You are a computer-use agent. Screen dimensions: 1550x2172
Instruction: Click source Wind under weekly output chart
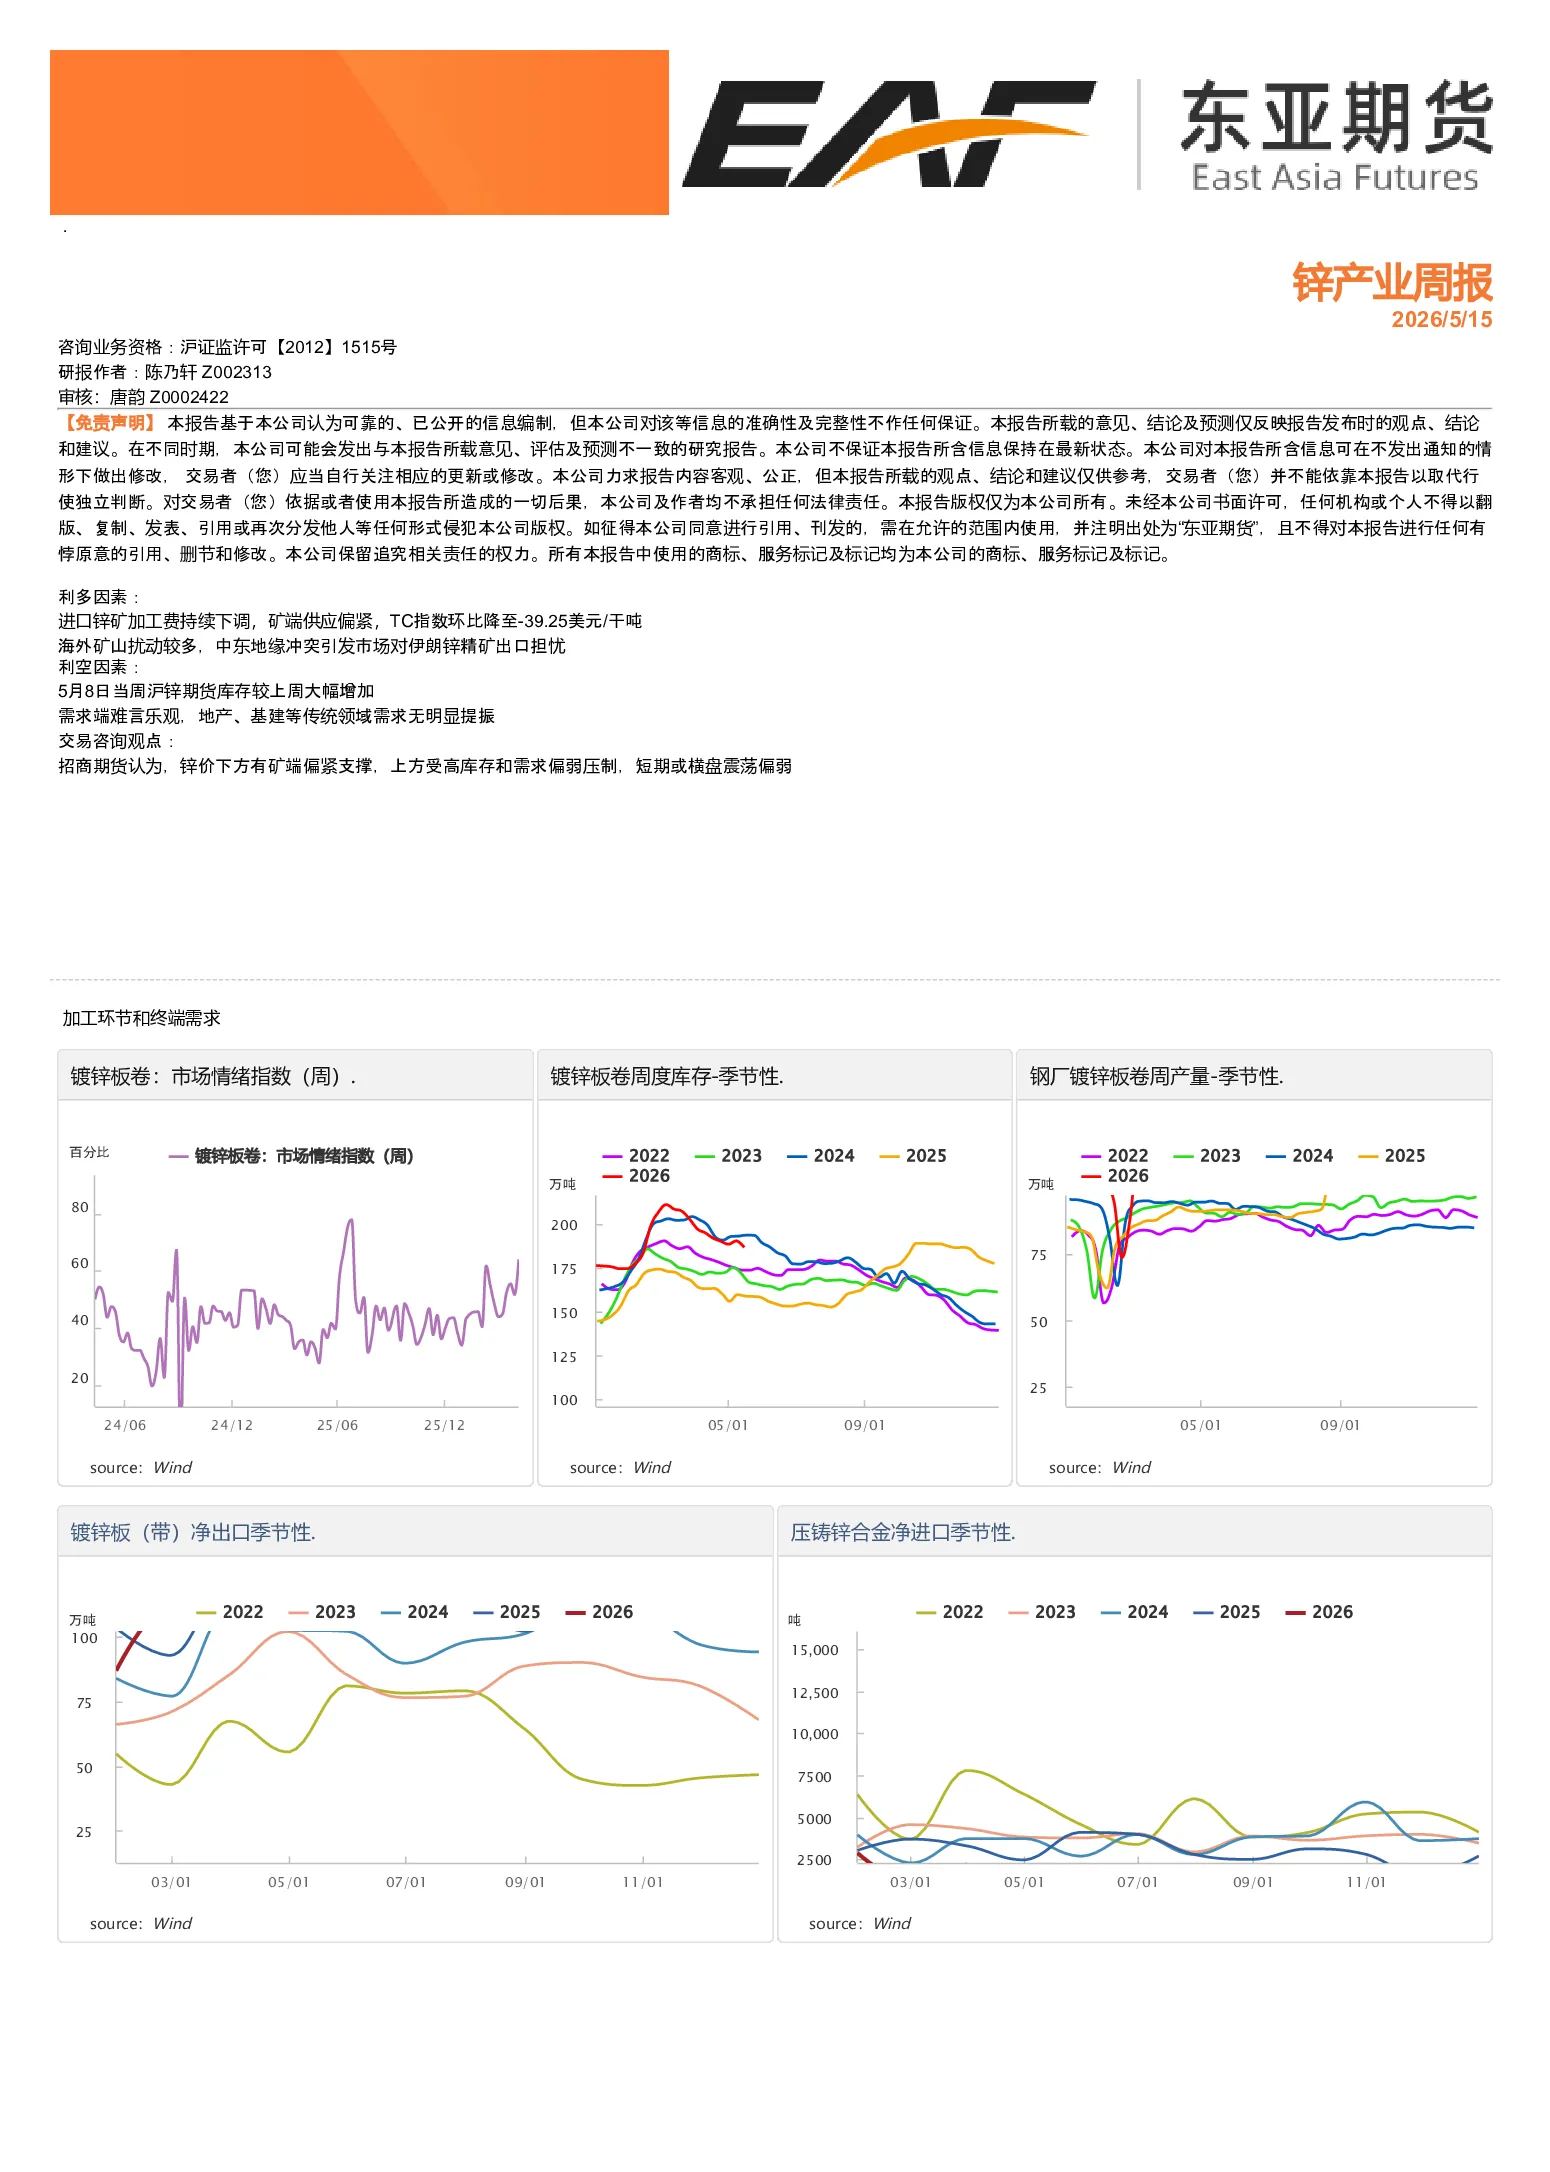click(x=1100, y=1468)
